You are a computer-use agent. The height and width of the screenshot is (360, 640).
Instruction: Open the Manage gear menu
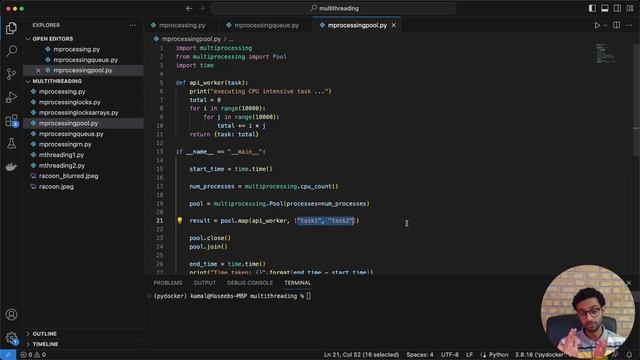(x=11, y=338)
